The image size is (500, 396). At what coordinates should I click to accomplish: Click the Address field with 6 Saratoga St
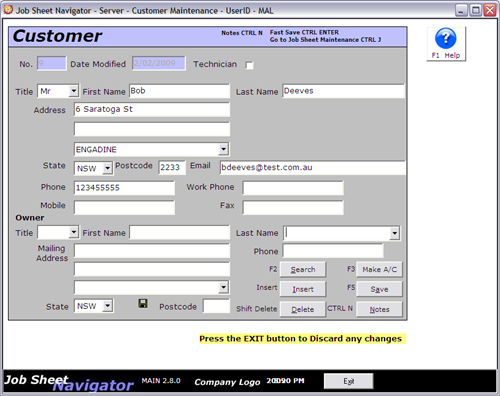[x=152, y=109]
